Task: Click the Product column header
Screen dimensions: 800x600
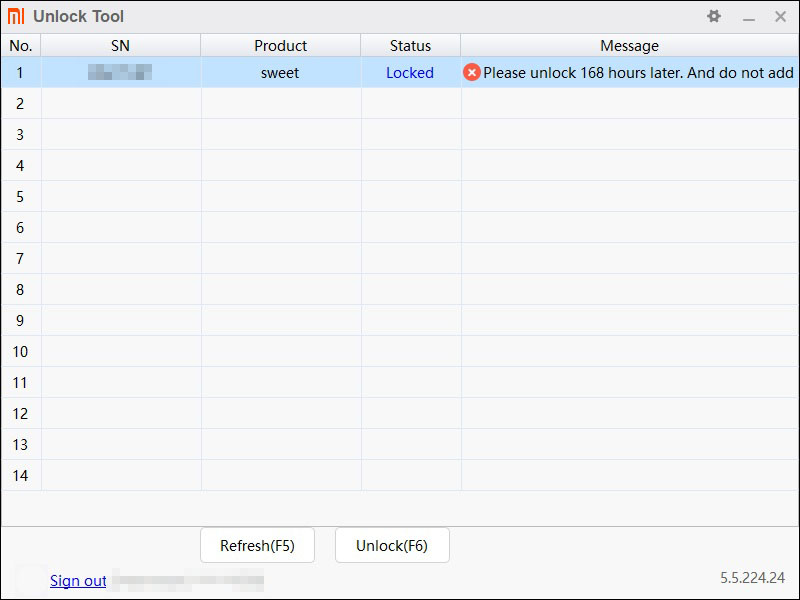Action: tap(281, 45)
